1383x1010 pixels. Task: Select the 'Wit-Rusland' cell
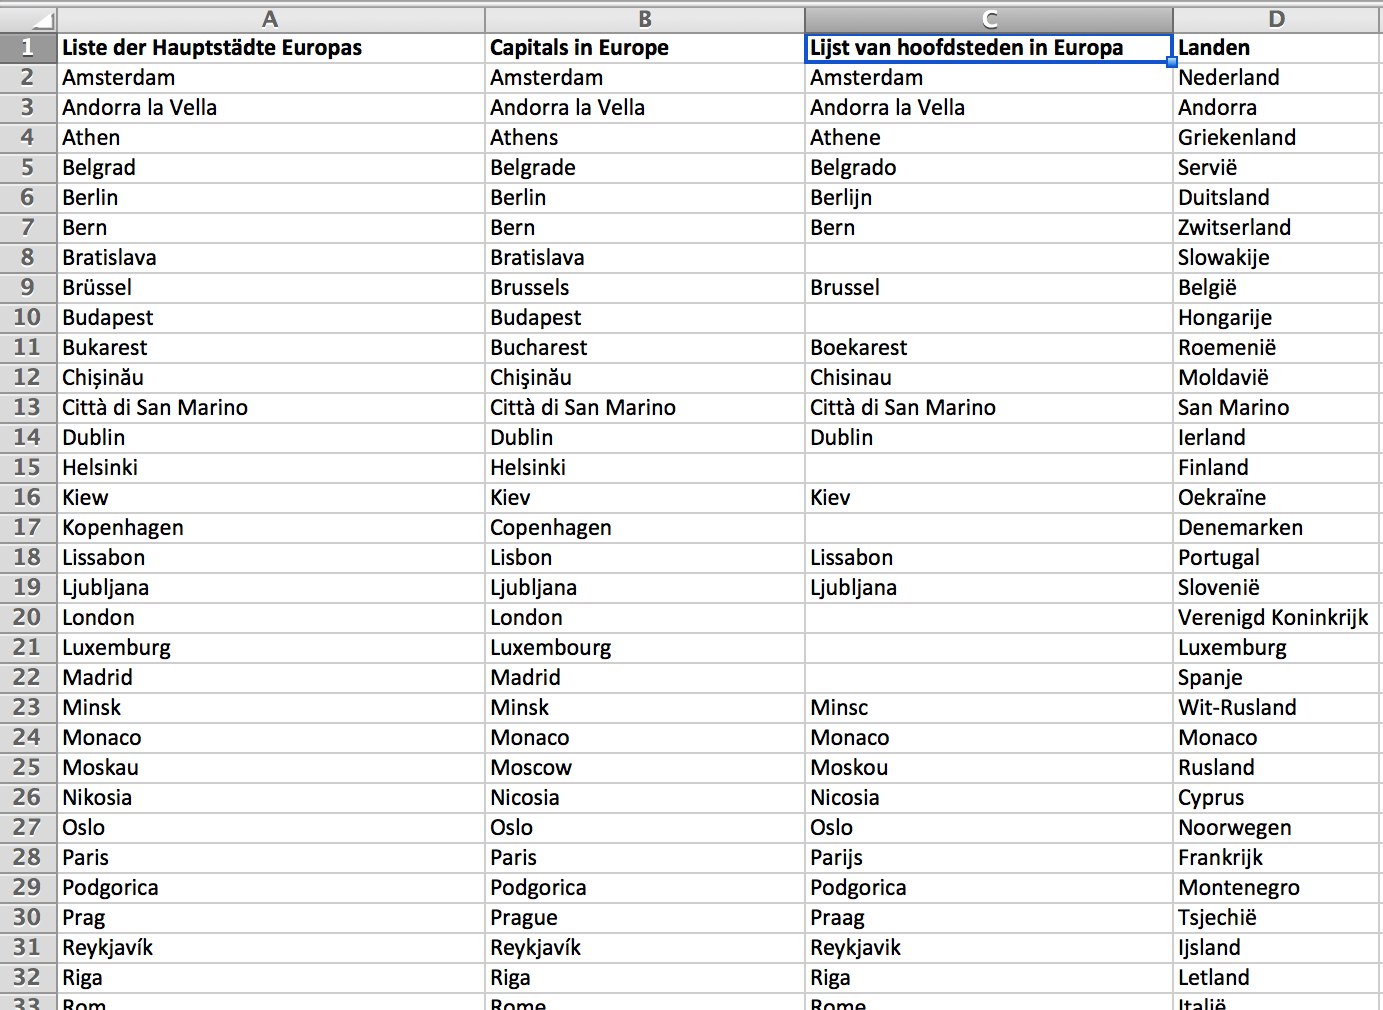[x=1276, y=708]
